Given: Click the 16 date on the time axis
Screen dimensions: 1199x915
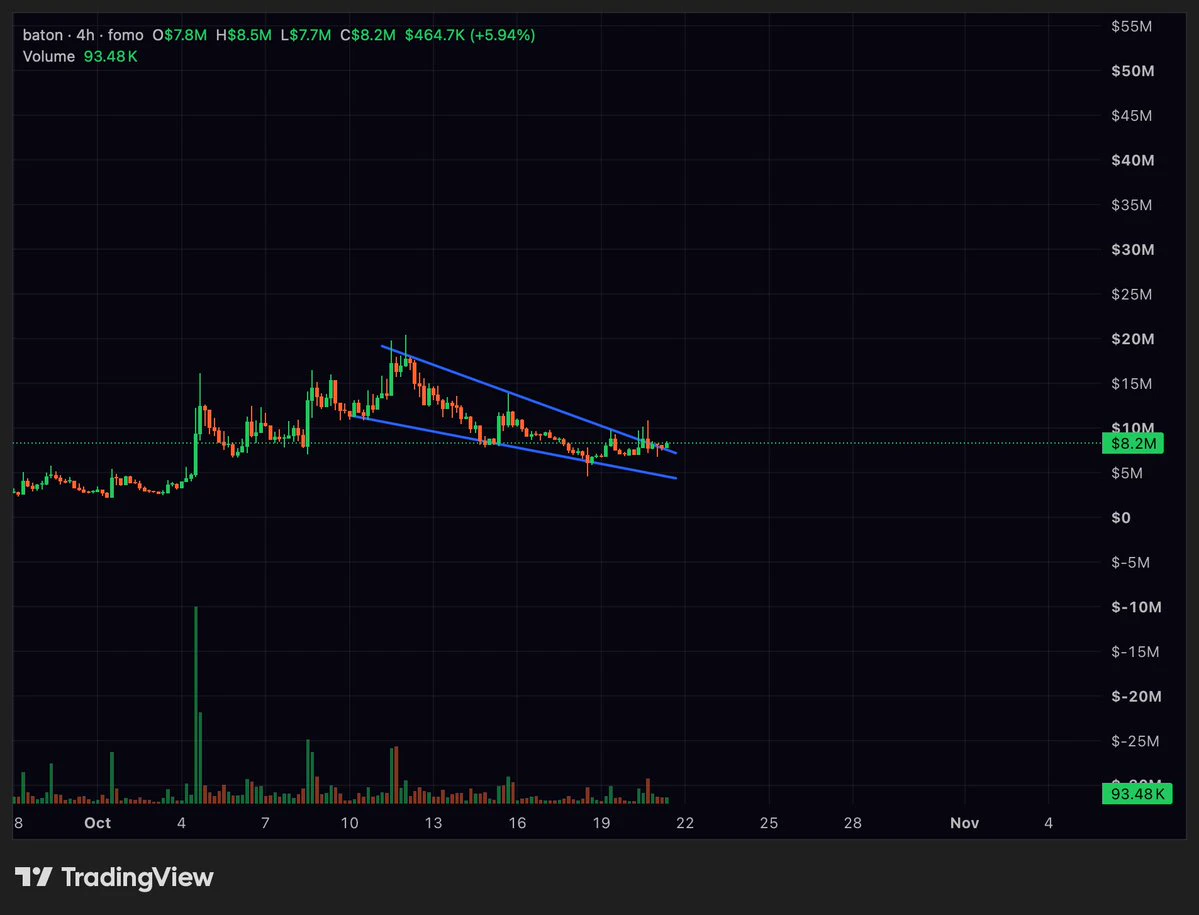Looking at the screenshot, I should (x=518, y=823).
